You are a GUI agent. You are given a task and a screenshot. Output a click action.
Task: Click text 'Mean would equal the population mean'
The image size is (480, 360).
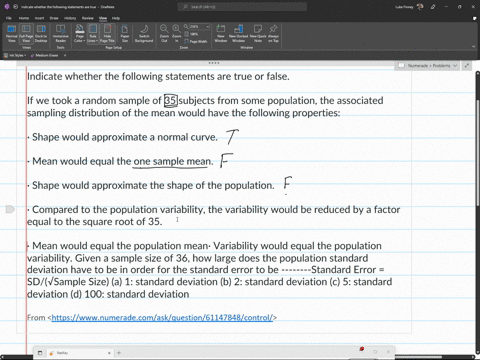[x=120, y=246]
